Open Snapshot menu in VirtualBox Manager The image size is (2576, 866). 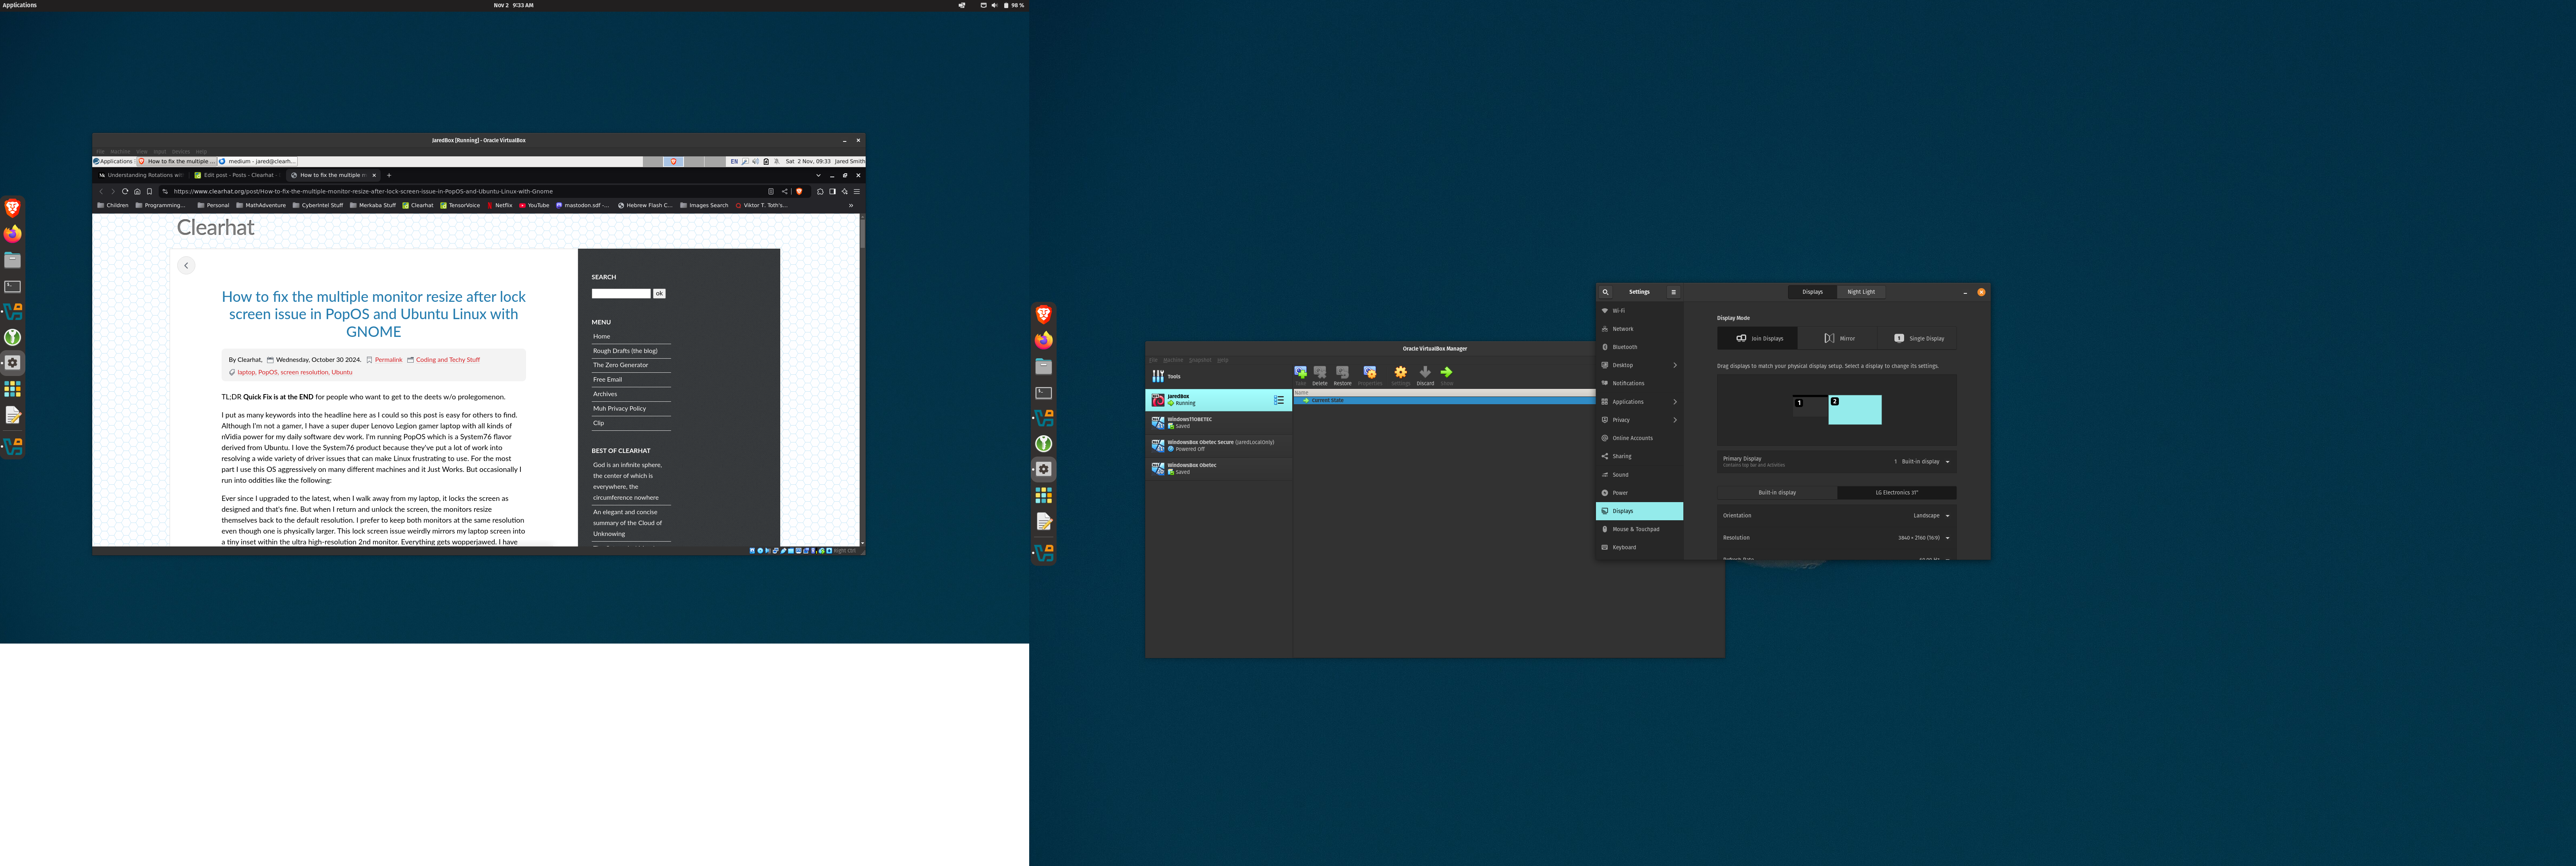[x=1200, y=360]
